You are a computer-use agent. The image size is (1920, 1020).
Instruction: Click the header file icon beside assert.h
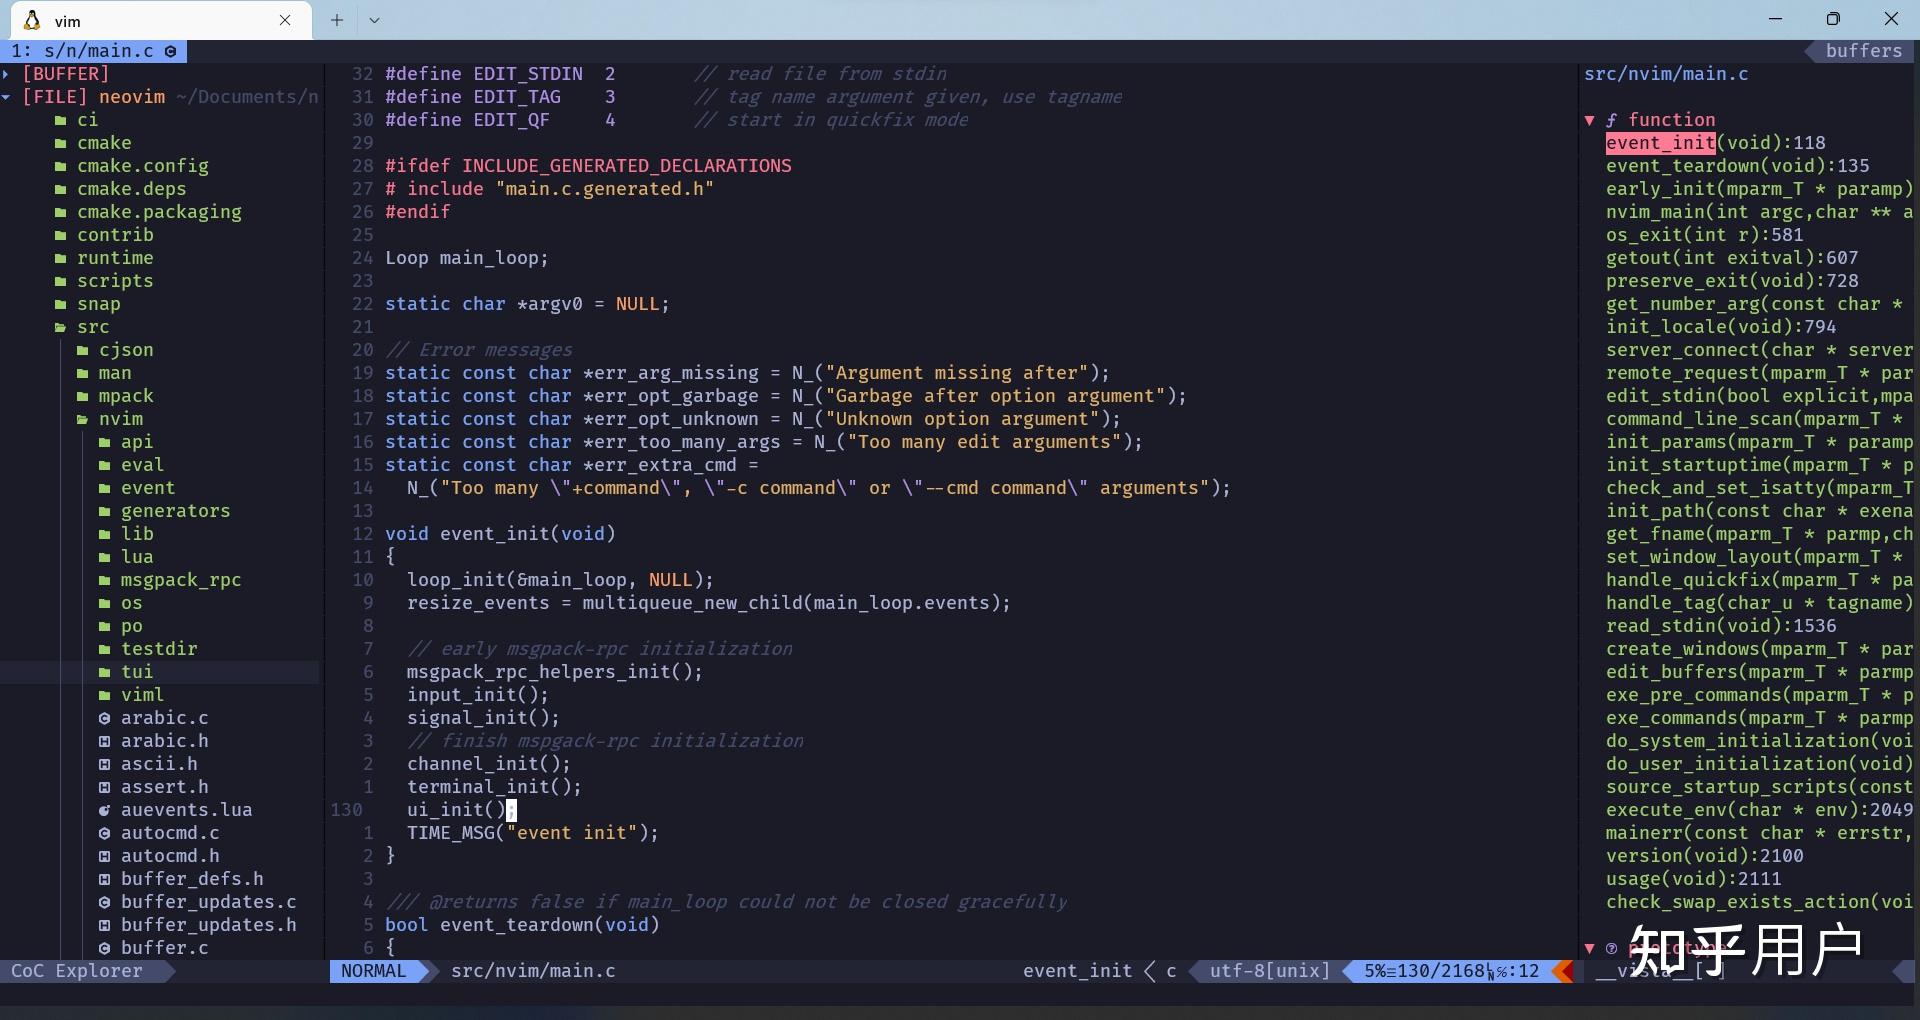105,787
